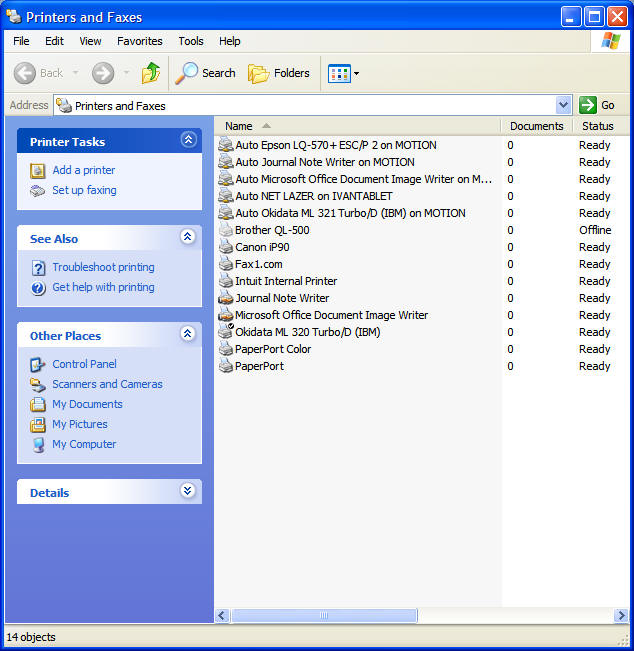Sort list by the Name column header
This screenshot has height=651, width=634.
240,126
